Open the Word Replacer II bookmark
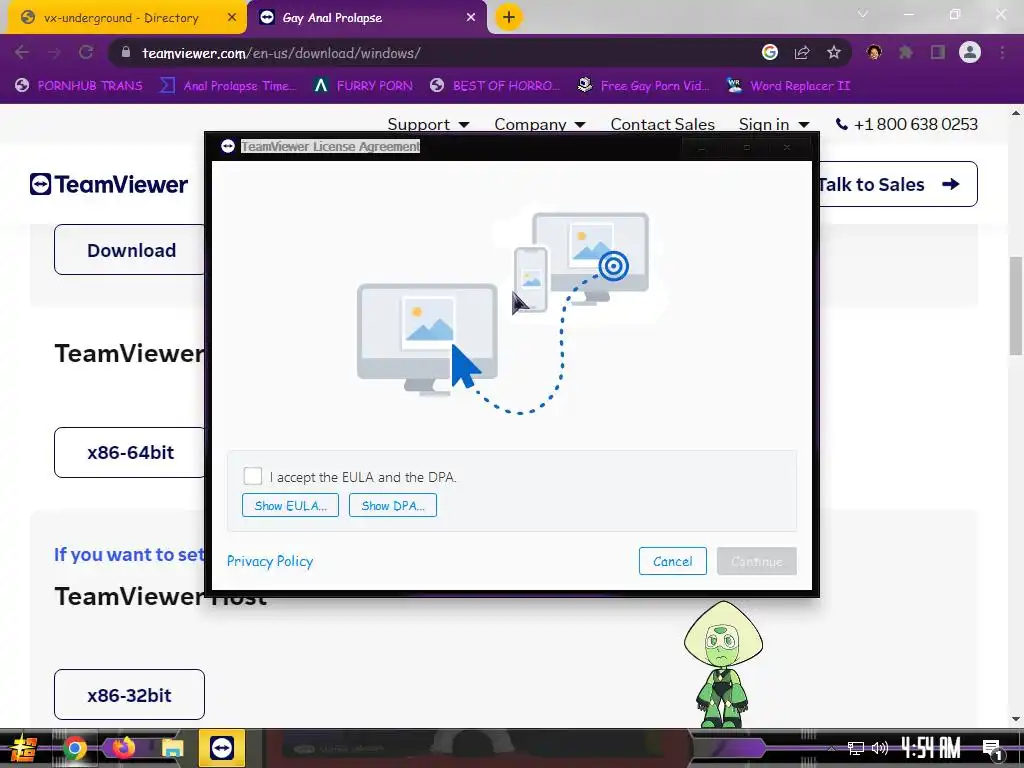Image resolution: width=1024 pixels, height=768 pixels. 788,86
